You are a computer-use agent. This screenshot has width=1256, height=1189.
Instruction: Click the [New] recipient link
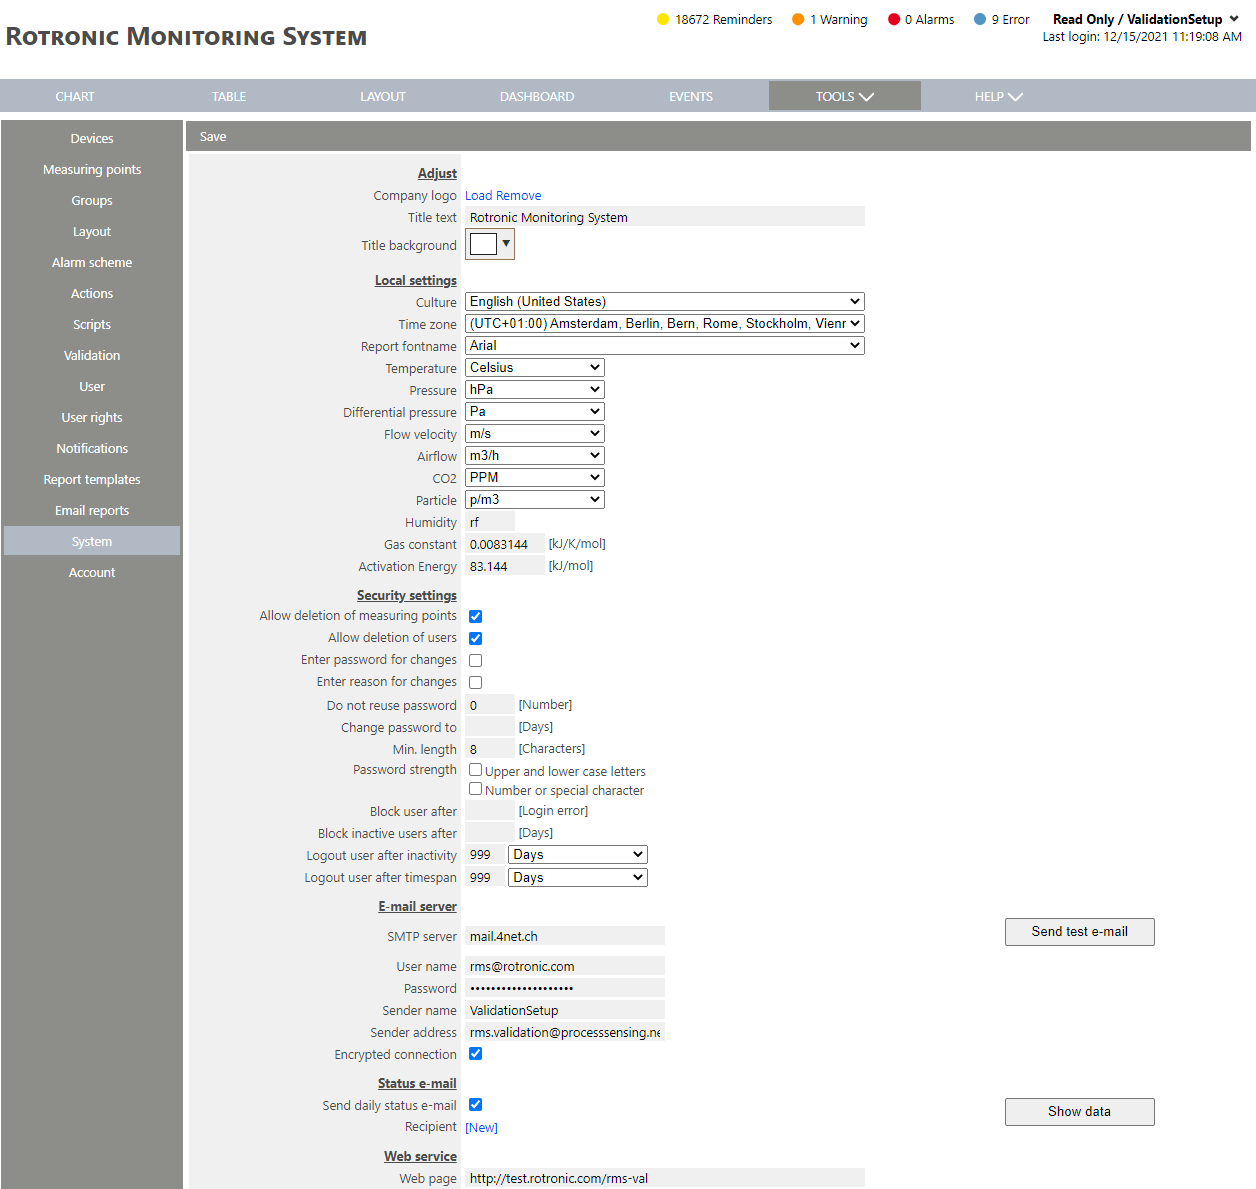[x=481, y=1127]
